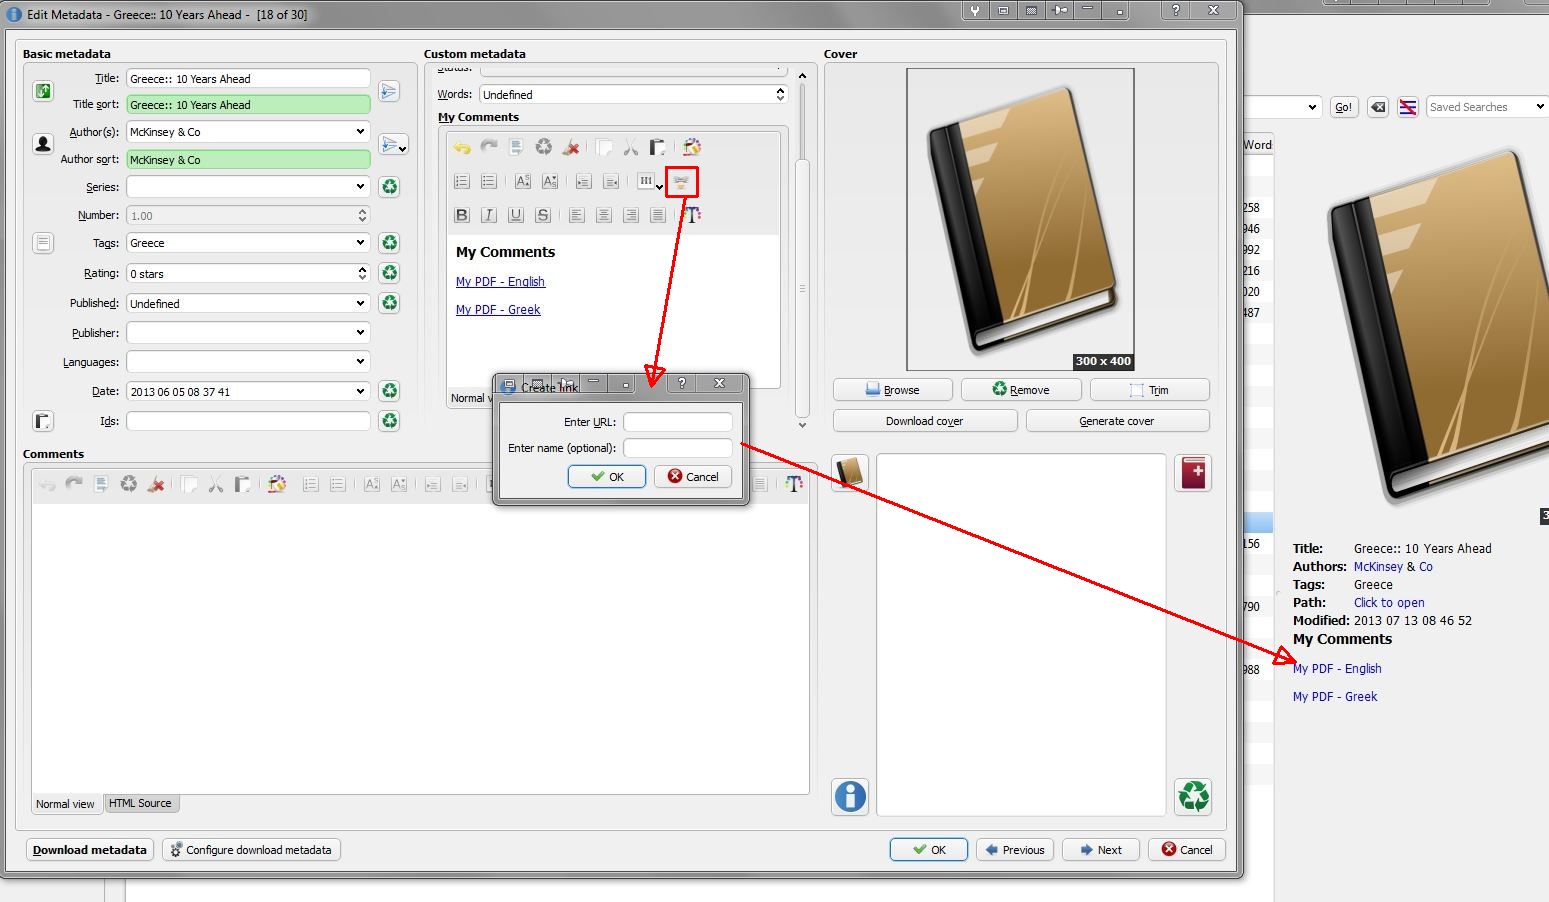Open the Date picker dropdown
This screenshot has height=902, width=1549.
click(360, 391)
